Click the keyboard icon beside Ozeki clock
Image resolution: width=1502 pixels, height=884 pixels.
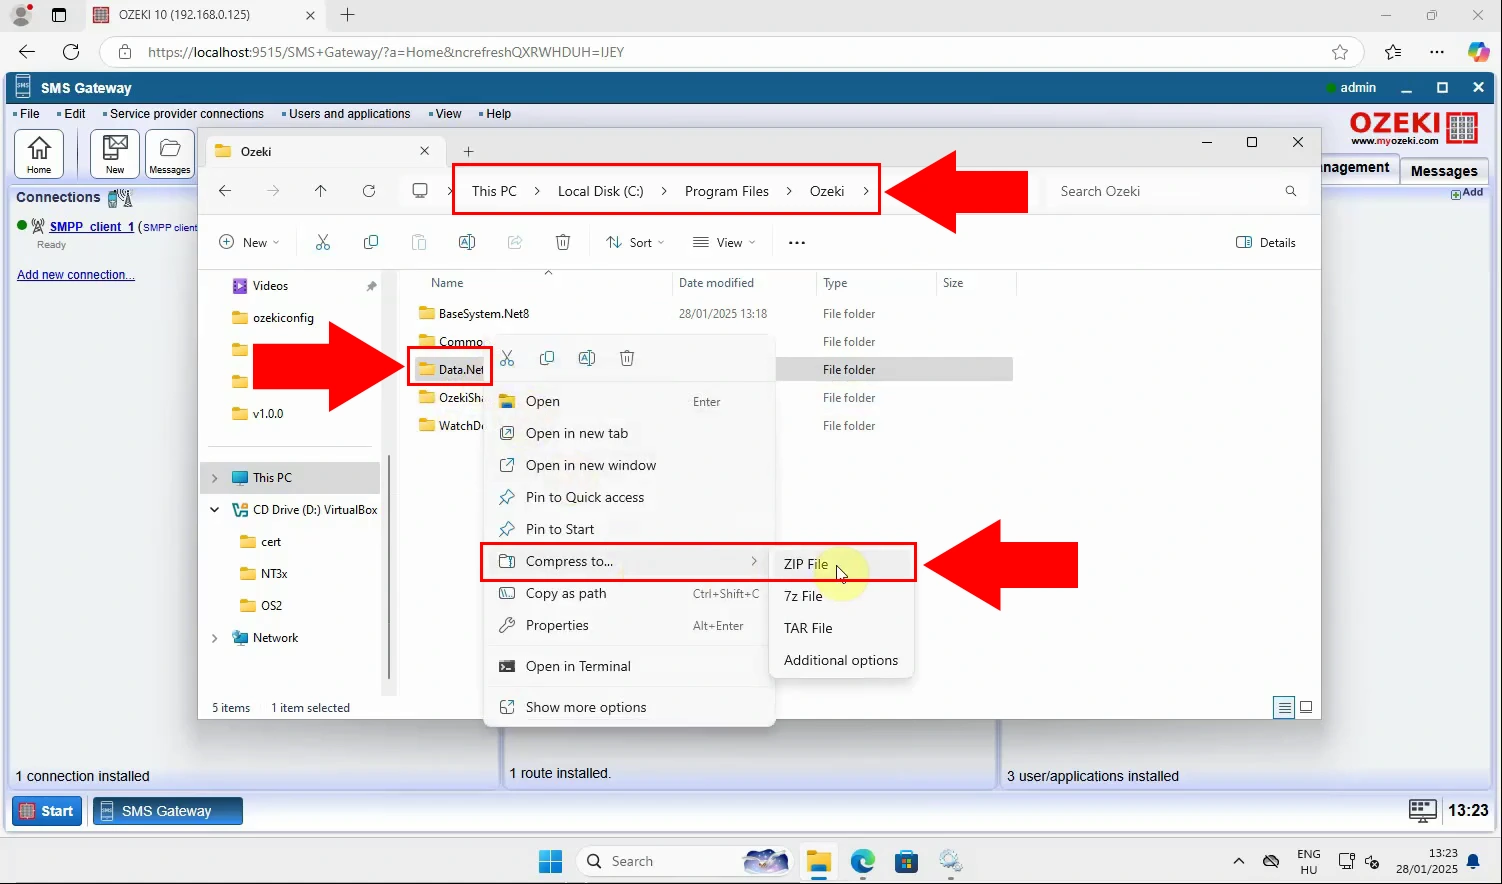pos(1422,810)
